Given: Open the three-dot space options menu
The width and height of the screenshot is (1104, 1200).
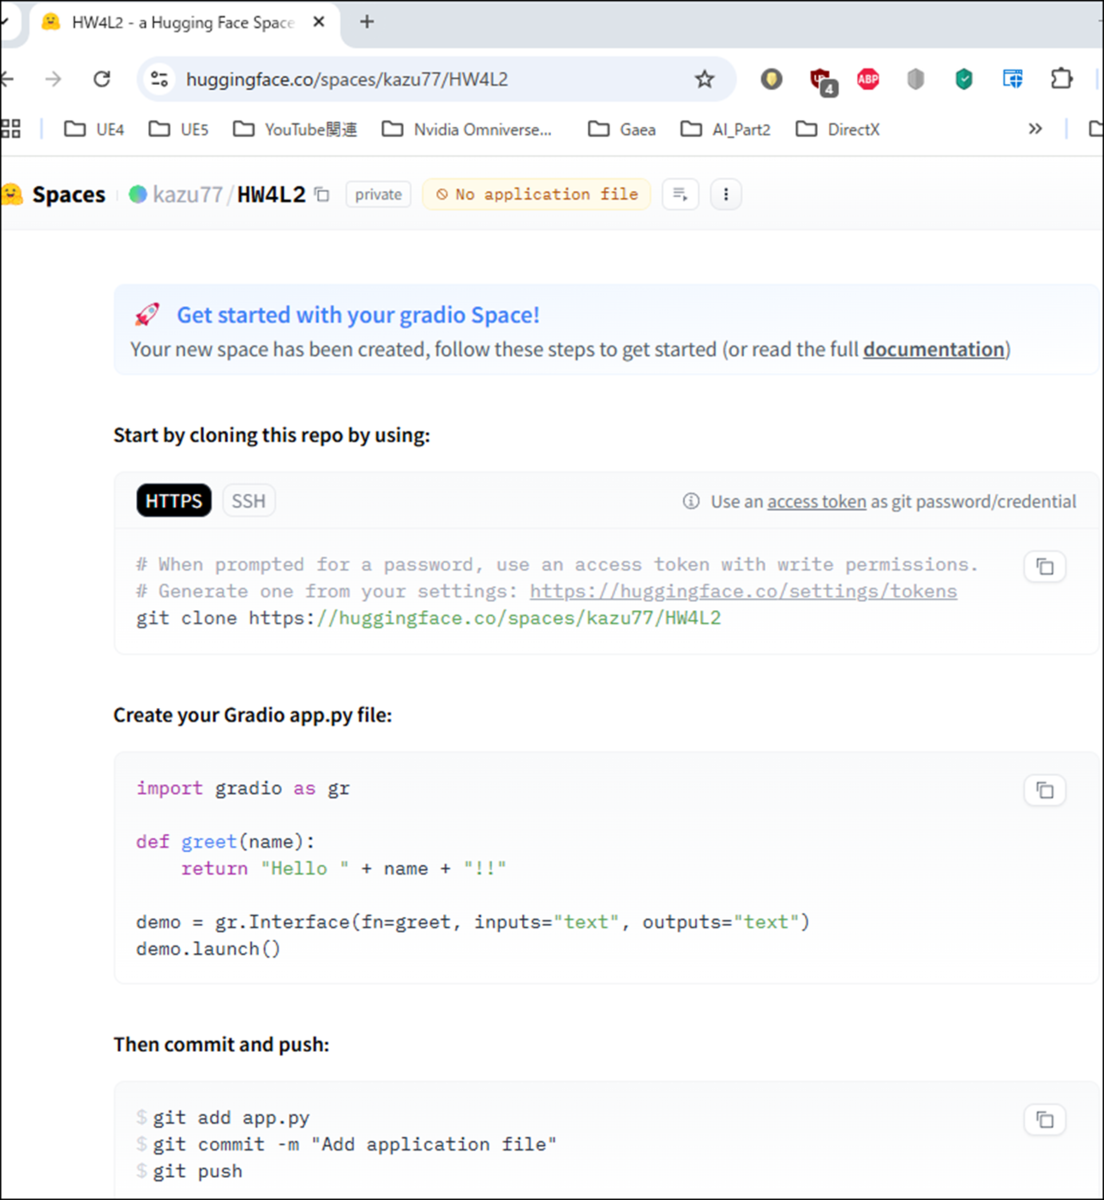Looking at the screenshot, I should 726,194.
